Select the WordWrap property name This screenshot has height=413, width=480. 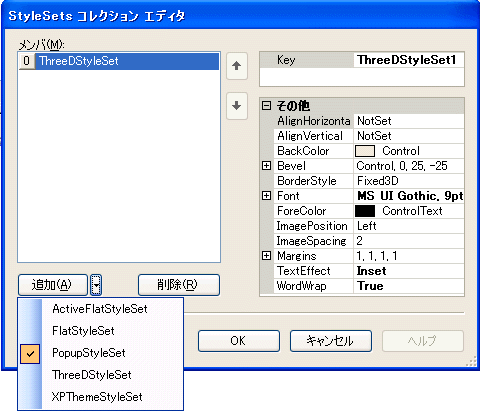tap(313, 286)
